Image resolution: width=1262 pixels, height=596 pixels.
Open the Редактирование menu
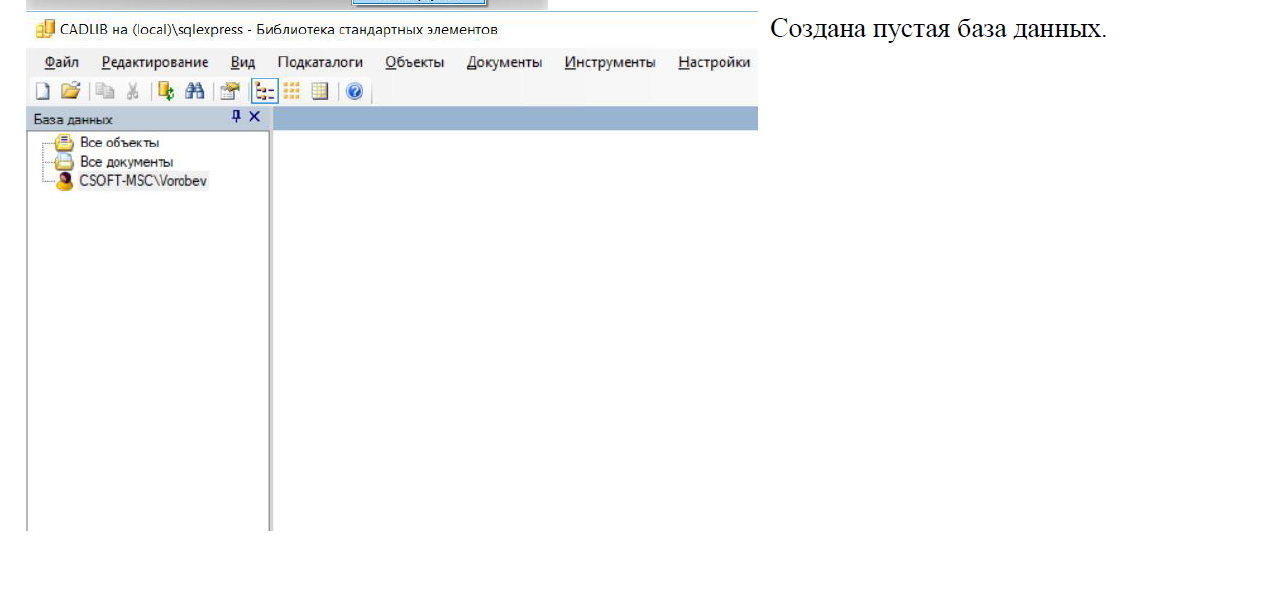coord(155,62)
